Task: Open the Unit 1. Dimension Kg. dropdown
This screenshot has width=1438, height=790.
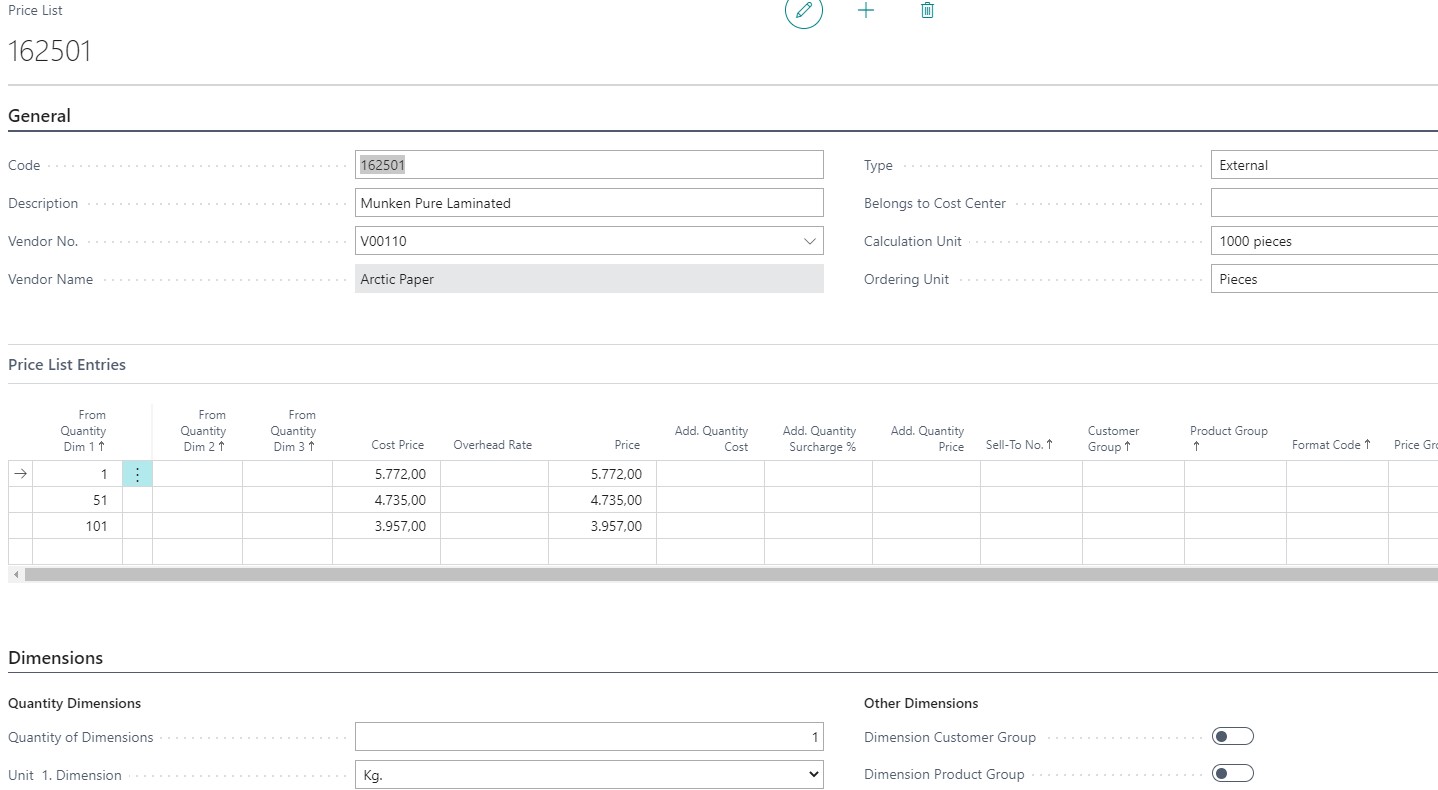Action: click(589, 775)
